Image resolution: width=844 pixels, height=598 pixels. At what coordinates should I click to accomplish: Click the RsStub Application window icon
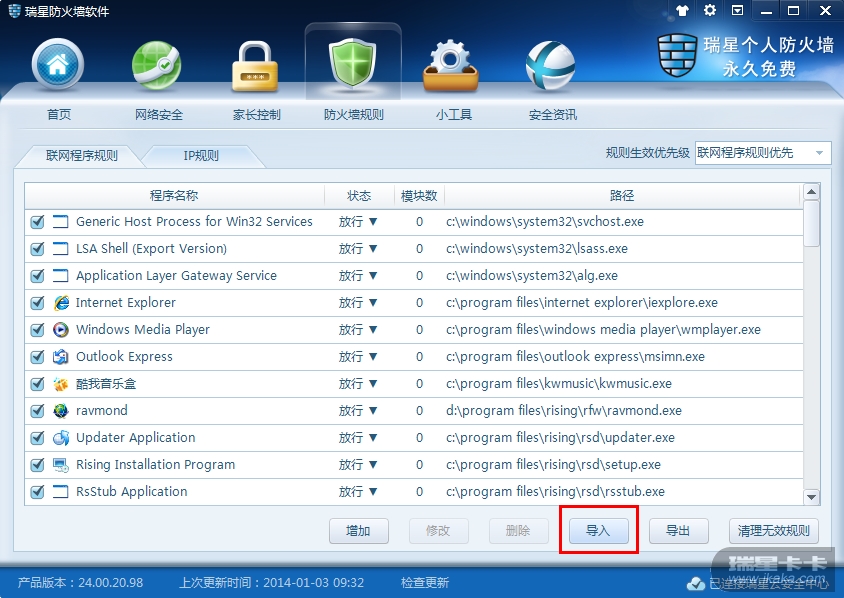pyautogui.click(x=61, y=491)
